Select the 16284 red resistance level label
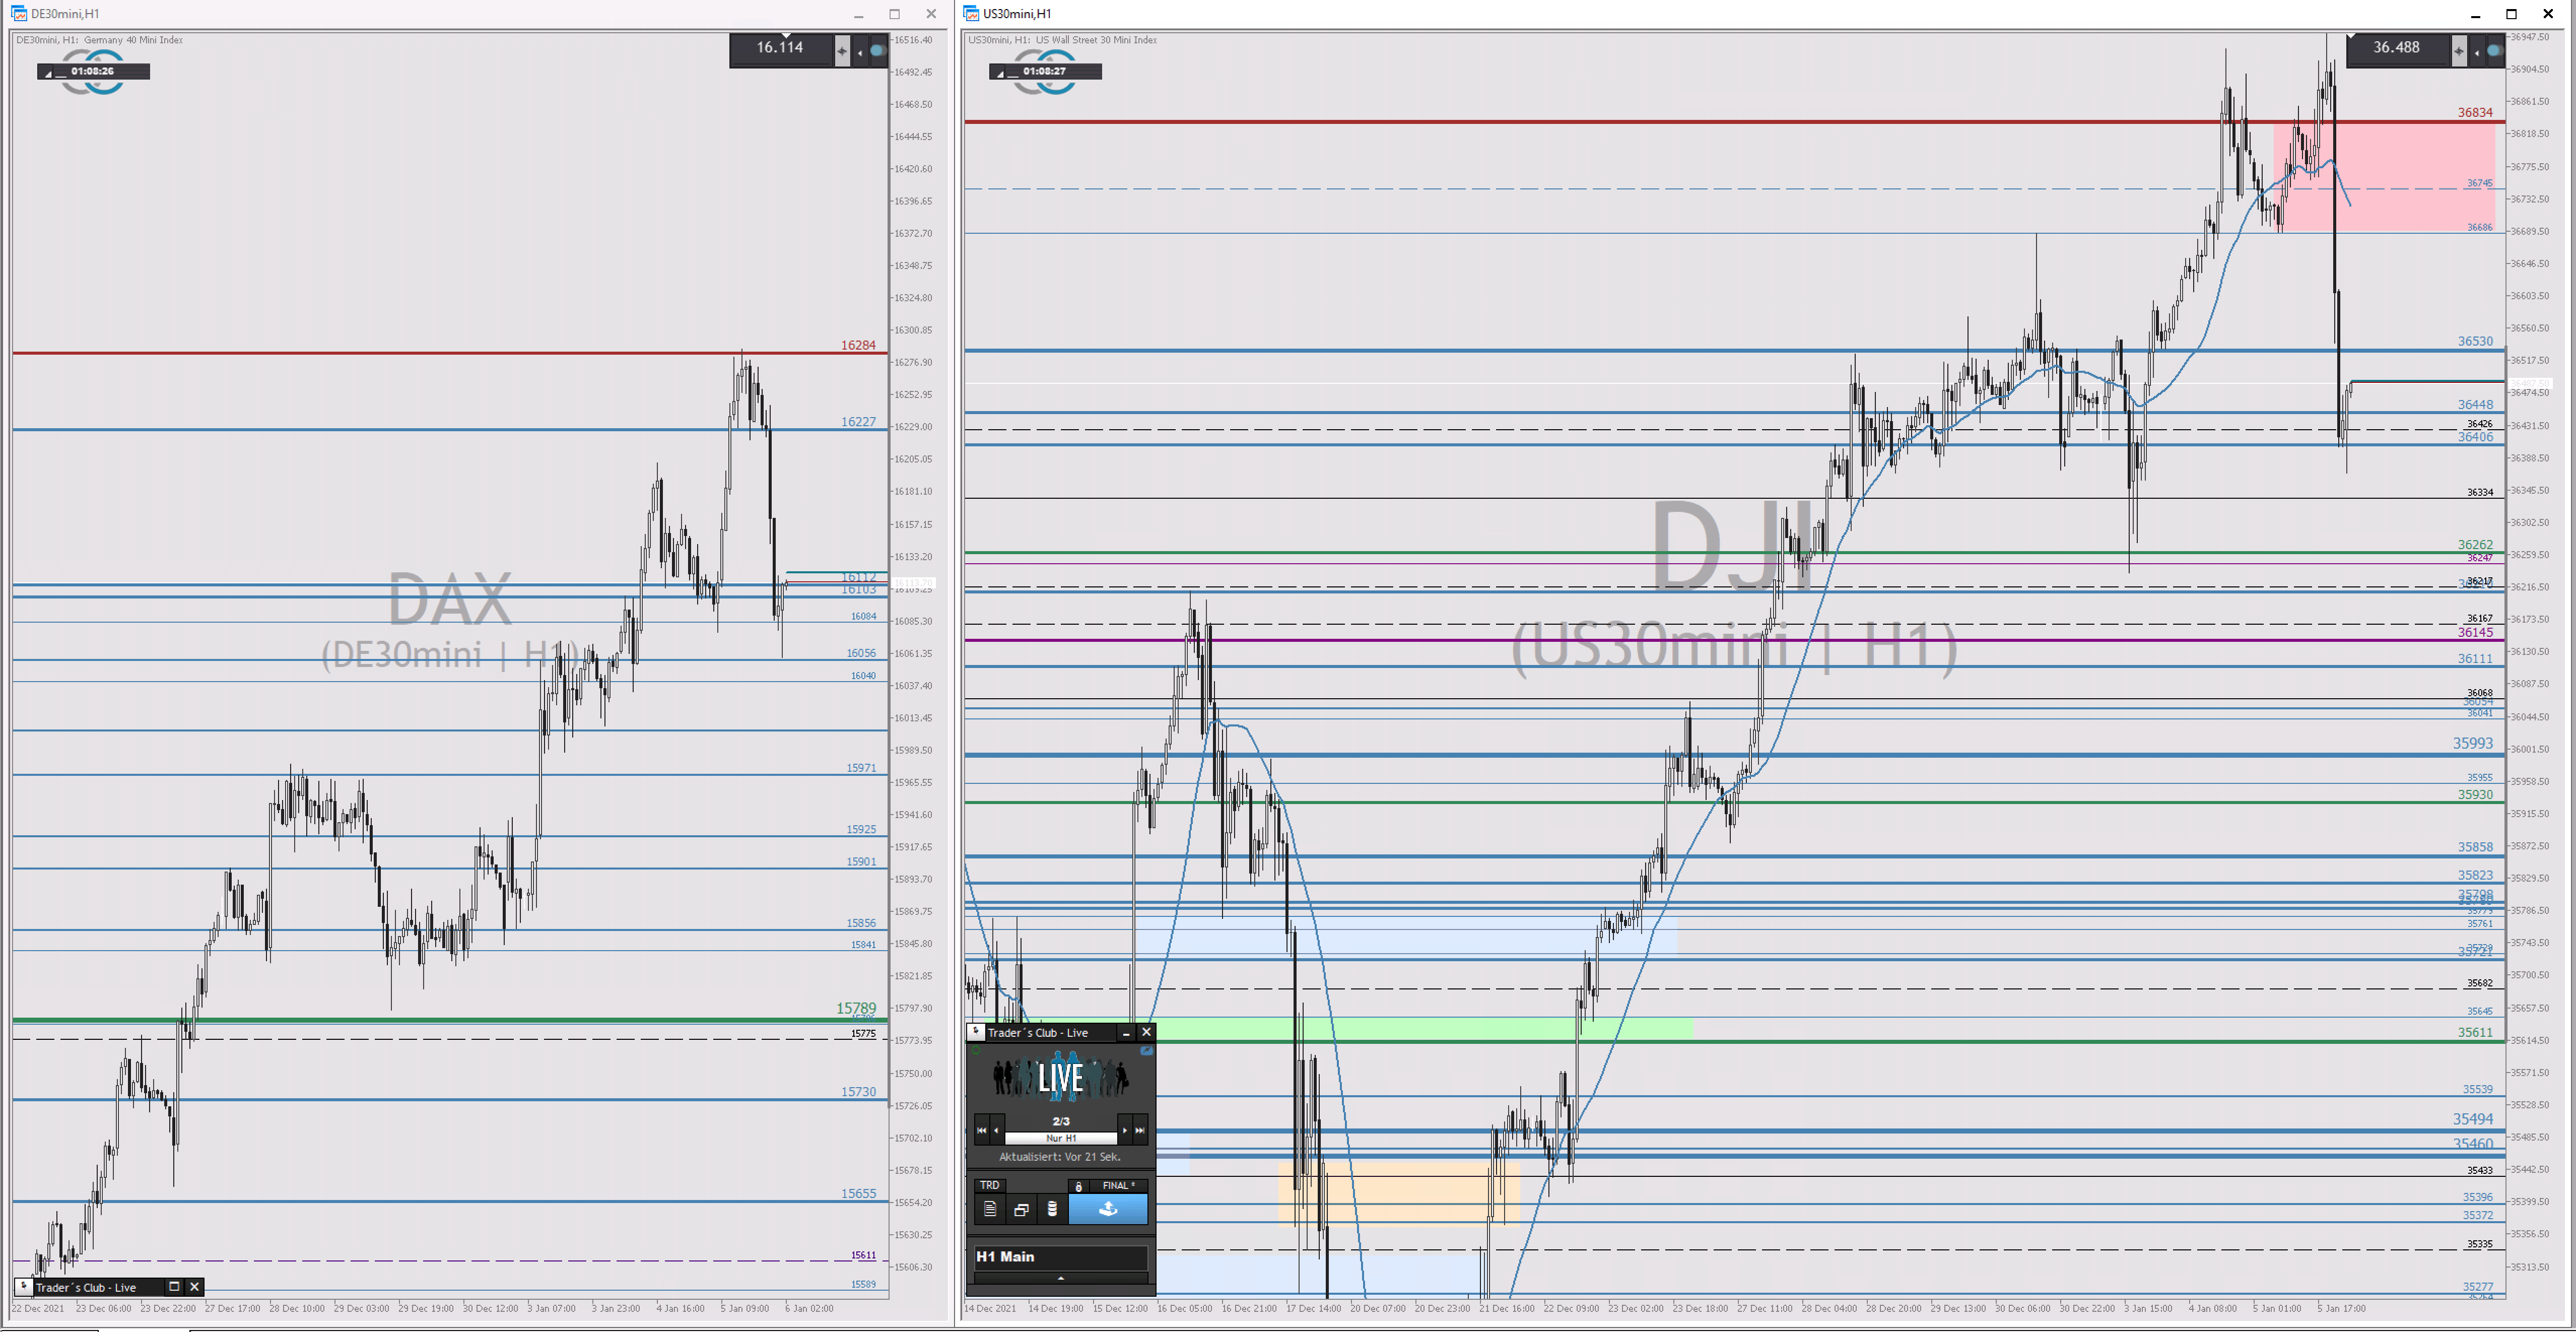Image resolution: width=2576 pixels, height=1332 pixels. click(858, 345)
